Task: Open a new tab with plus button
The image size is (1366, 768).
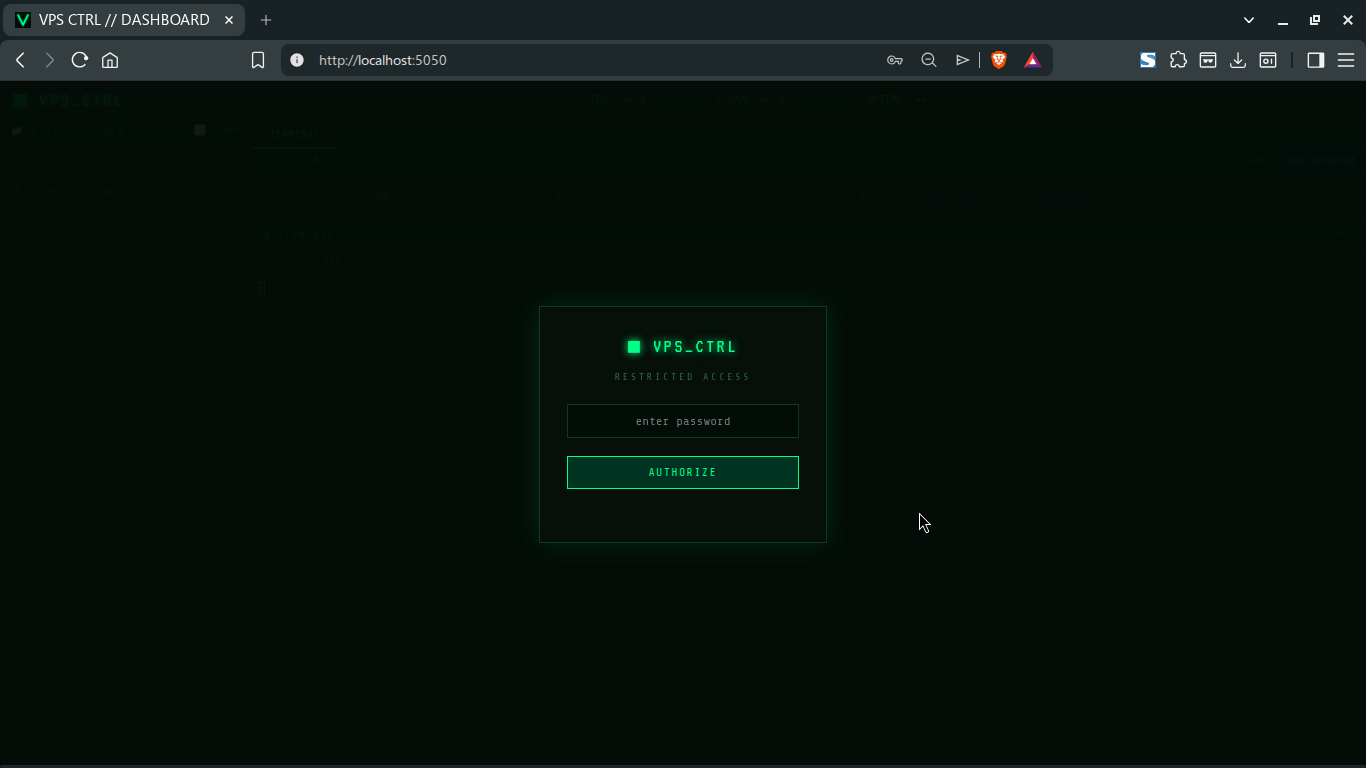Action: (266, 20)
